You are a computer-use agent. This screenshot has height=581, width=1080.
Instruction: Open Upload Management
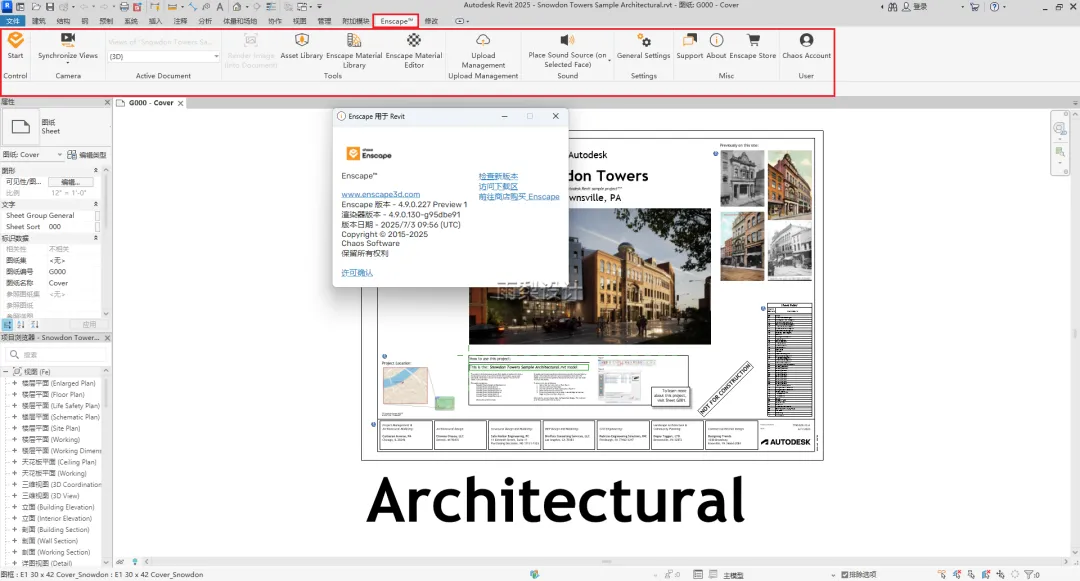[483, 50]
